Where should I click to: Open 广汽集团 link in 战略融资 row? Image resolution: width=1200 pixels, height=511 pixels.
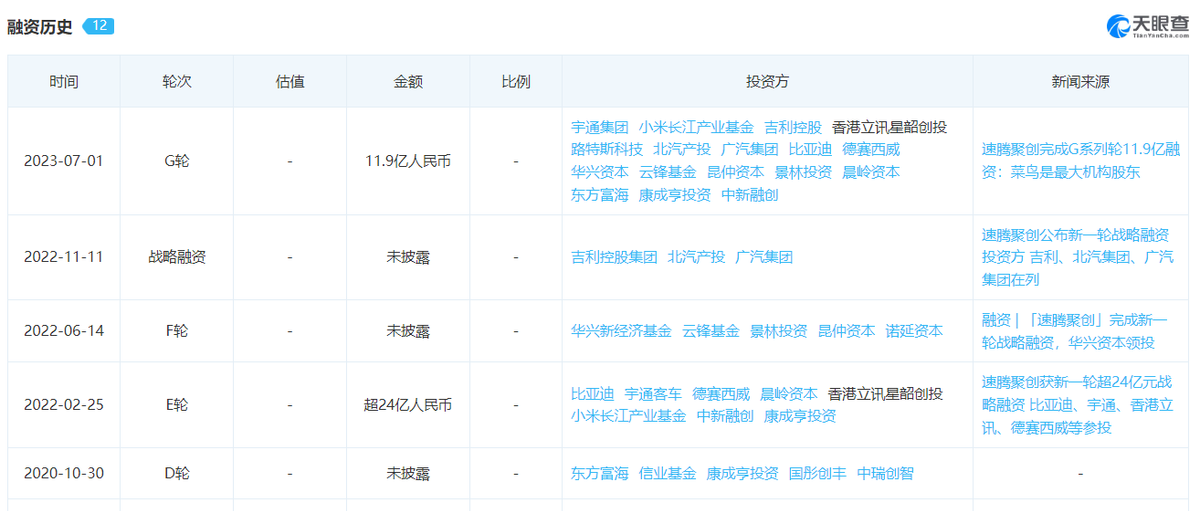[764, 257]
